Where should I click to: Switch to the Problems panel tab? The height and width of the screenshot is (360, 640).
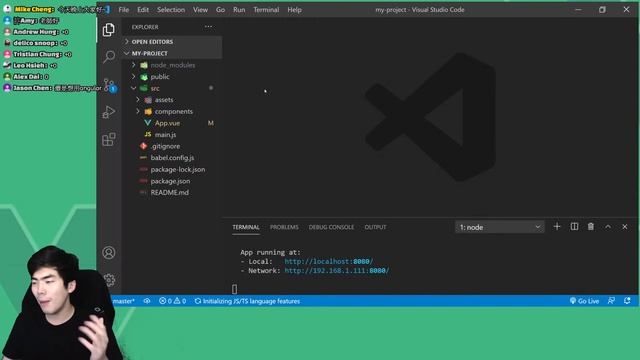coord(284,227)
